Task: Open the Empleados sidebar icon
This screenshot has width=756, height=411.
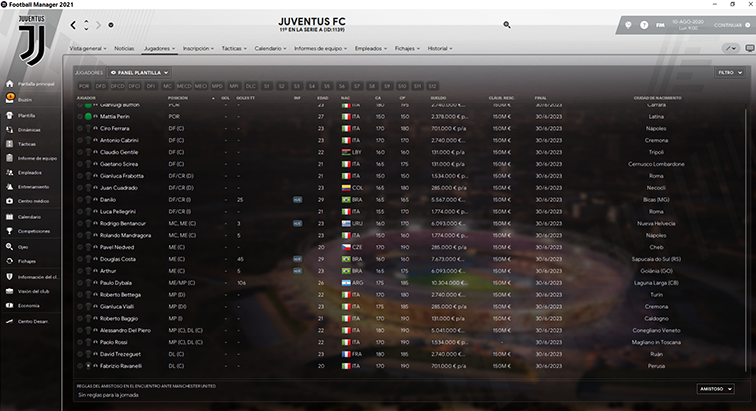Action: 10,172
